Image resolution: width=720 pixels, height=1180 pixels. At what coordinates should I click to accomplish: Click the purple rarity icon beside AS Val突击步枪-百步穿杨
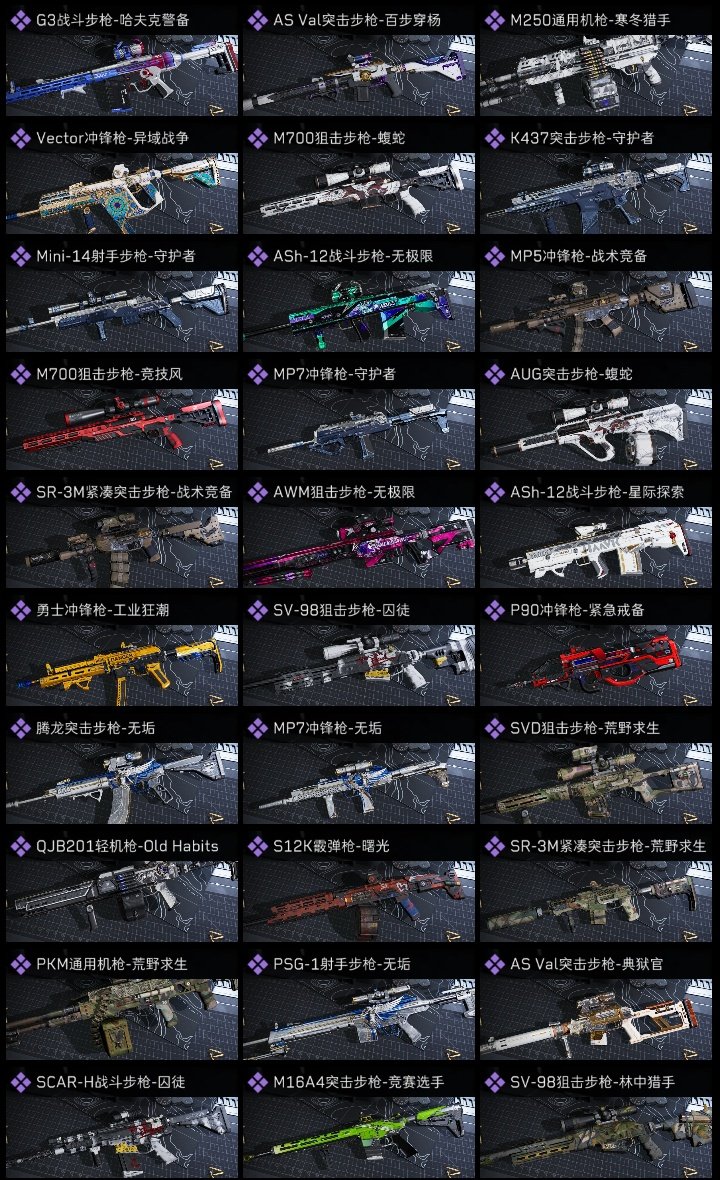coord(258,20)
